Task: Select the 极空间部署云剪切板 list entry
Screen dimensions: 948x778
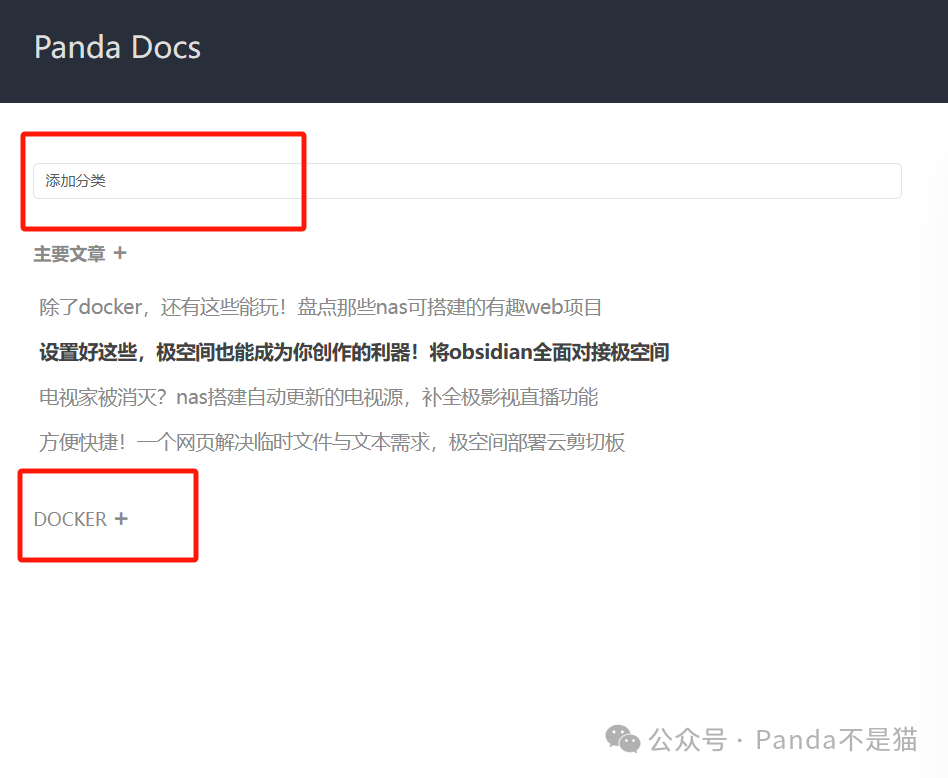Action: (x=332, y=442)
